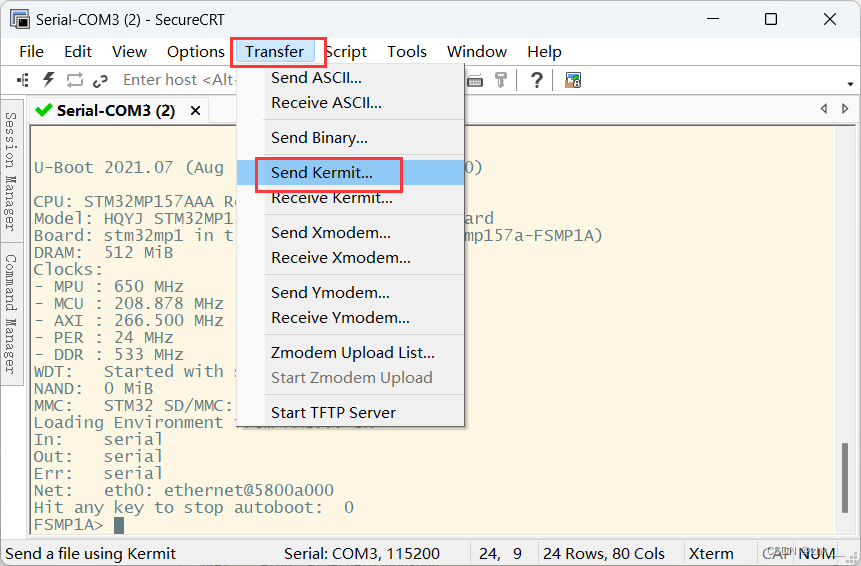
Task: Choose Send Binary... menu entry
Action: pyautogui.click(x=350, y=138)
